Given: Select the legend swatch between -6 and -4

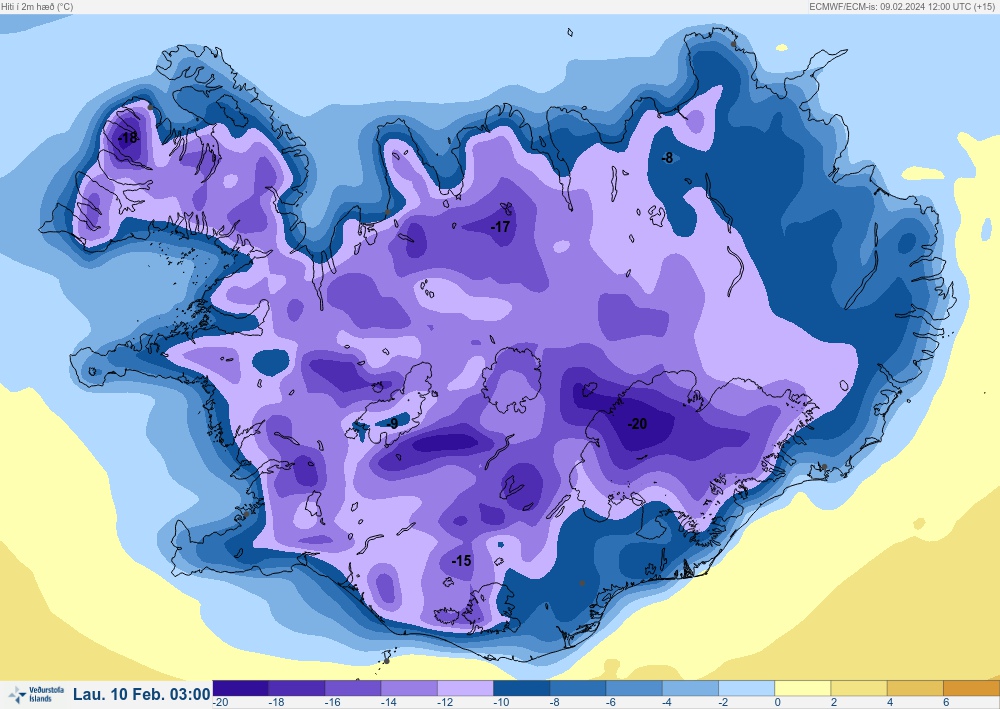Looking at the screenshot, I should tap(634, 688).
